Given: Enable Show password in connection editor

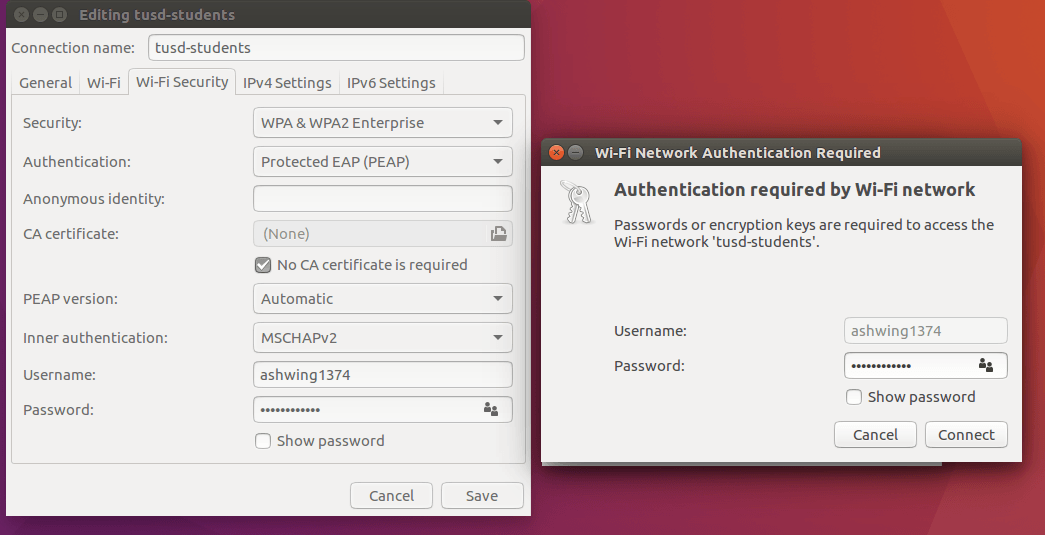Looking at the screenshot, I should 263,441.
